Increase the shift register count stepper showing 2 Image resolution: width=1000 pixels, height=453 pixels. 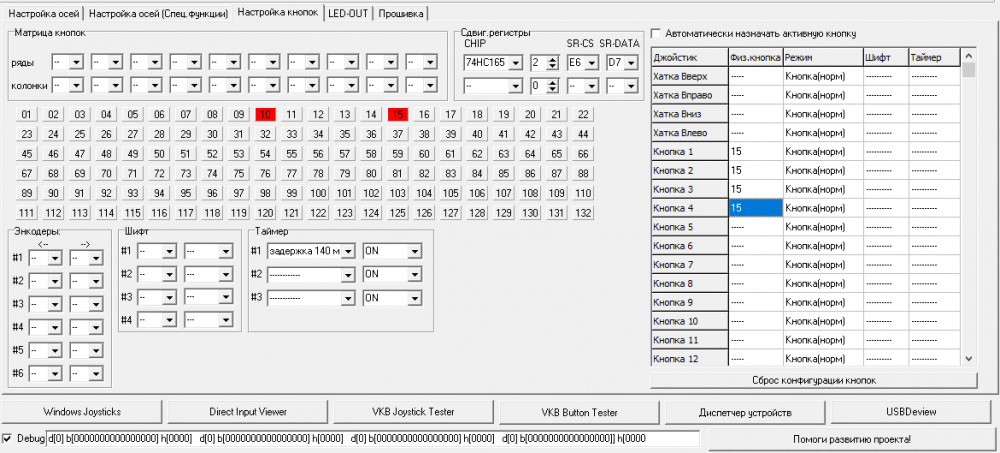(552, 59)
